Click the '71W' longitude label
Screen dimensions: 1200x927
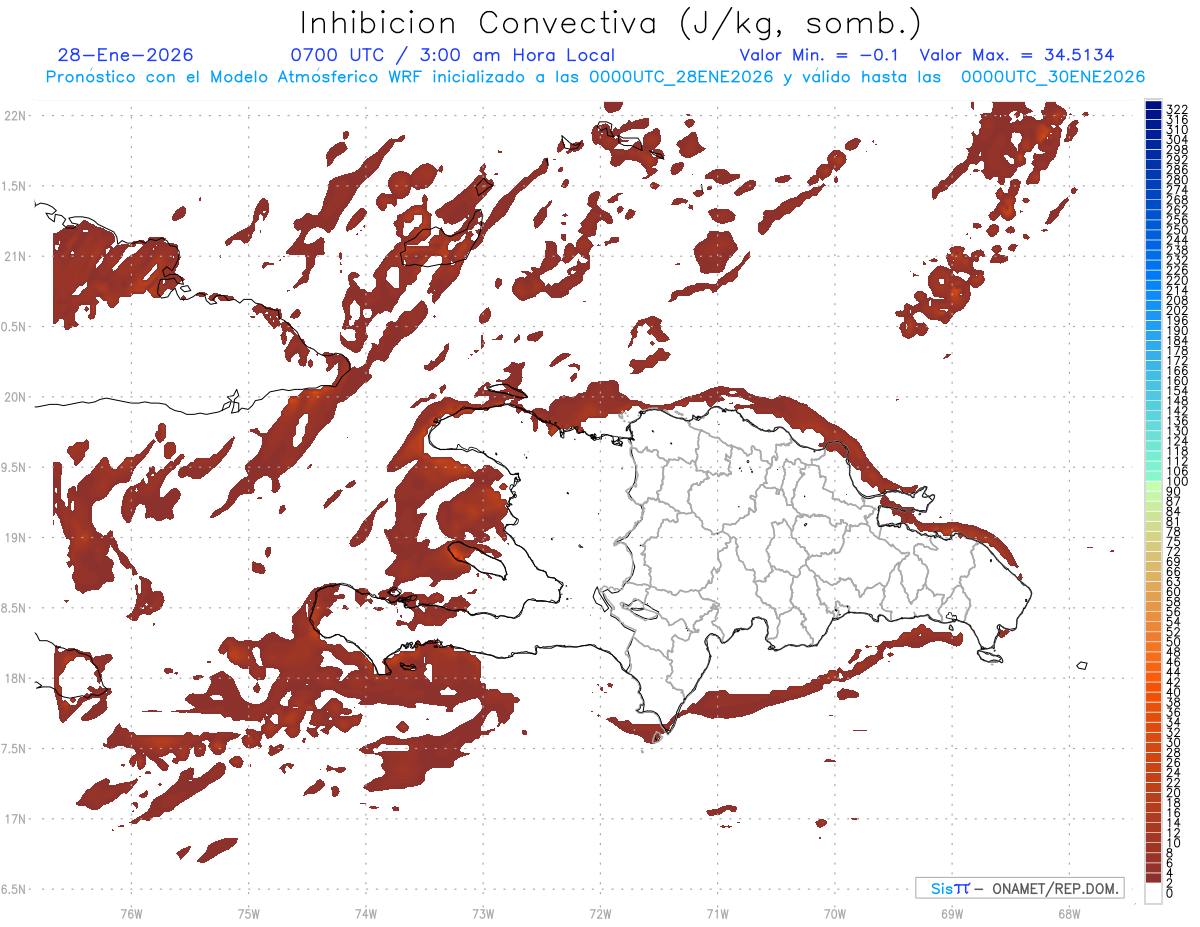pos(717,913)
